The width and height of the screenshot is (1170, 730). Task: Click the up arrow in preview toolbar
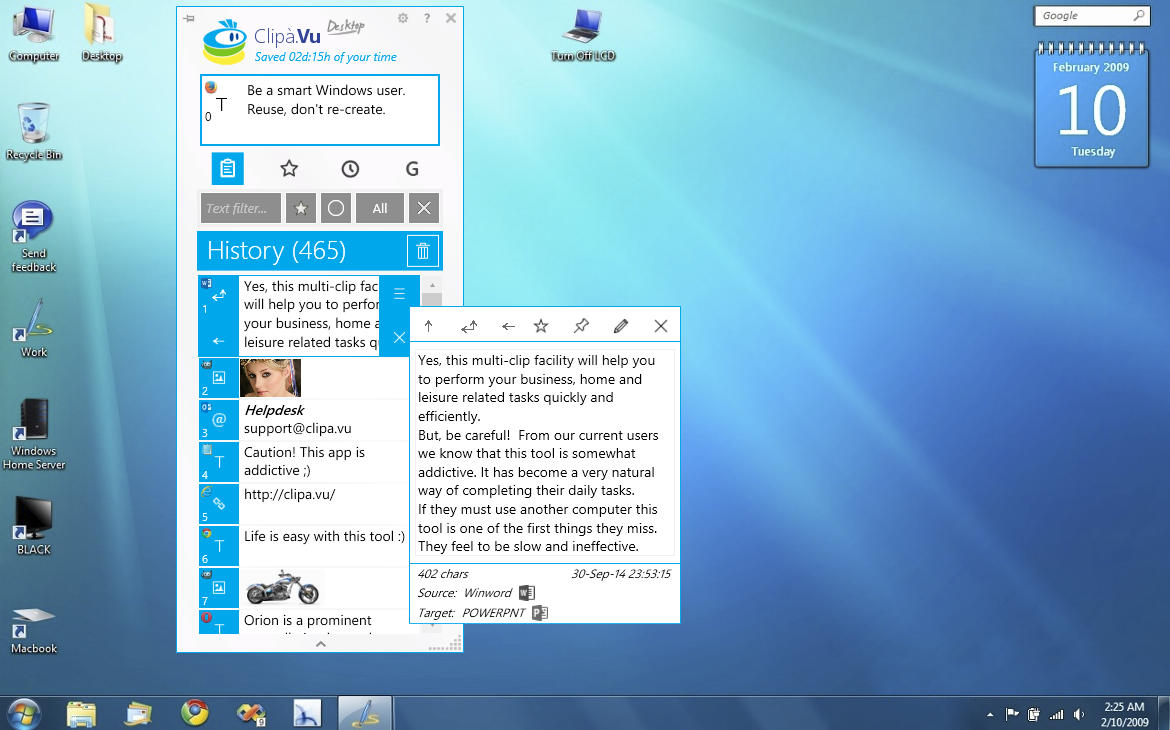click(428, 326)
